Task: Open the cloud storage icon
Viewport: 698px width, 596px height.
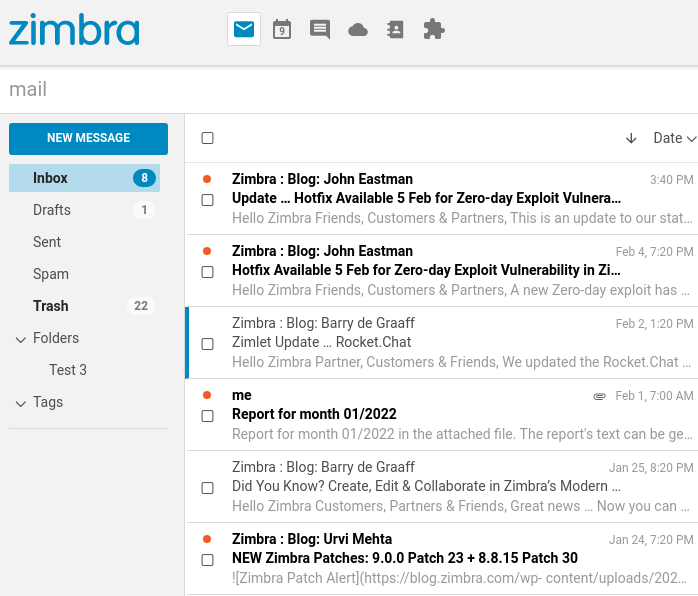Action: tap(357, 30)
